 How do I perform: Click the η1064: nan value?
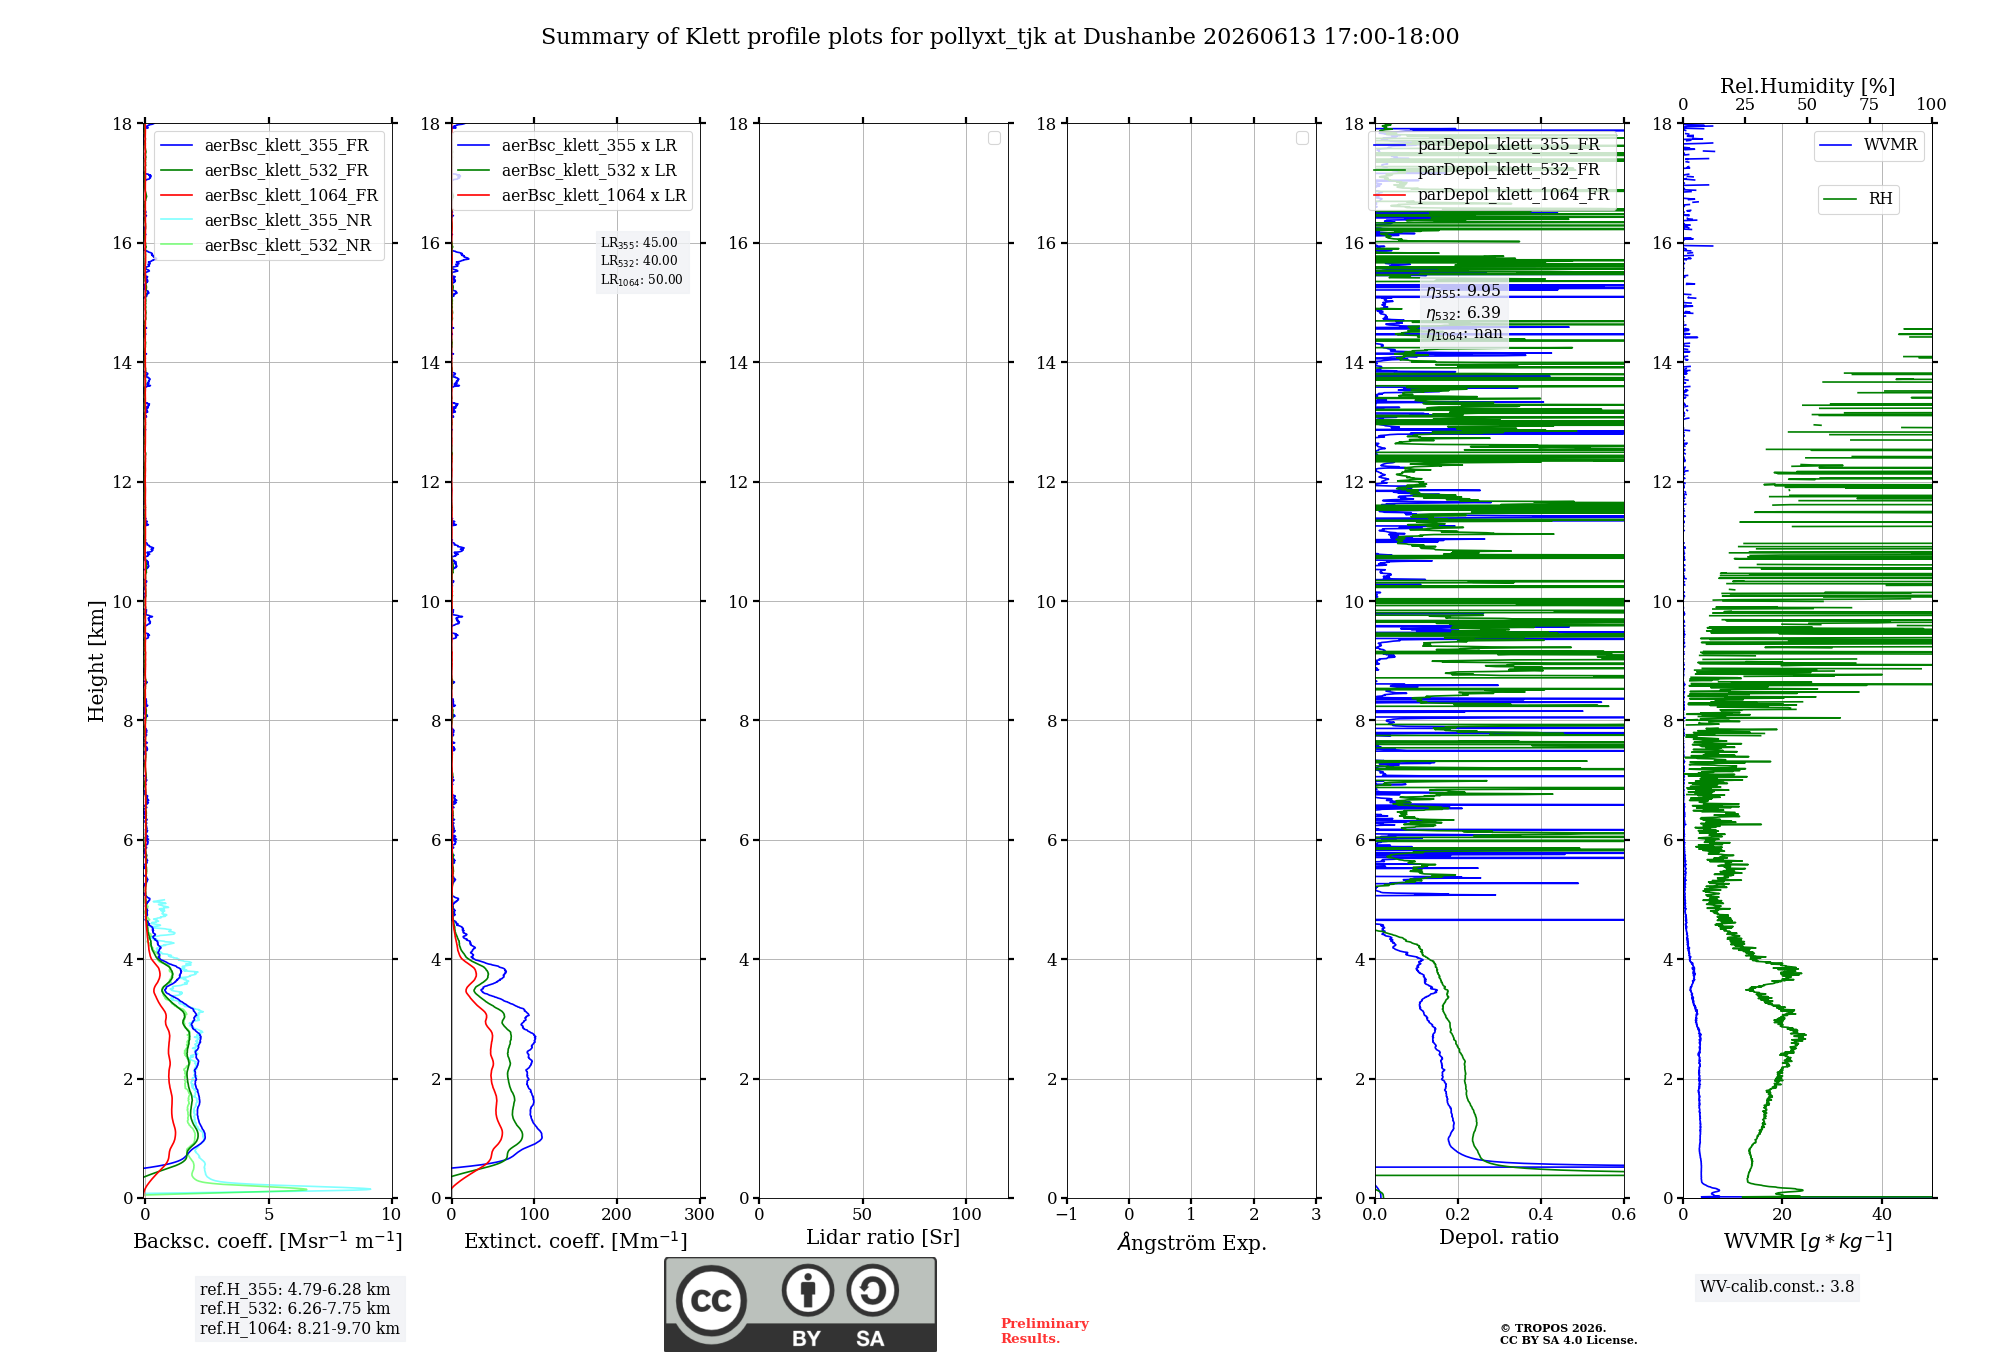pyautogui.click(x=1464, y=333)
